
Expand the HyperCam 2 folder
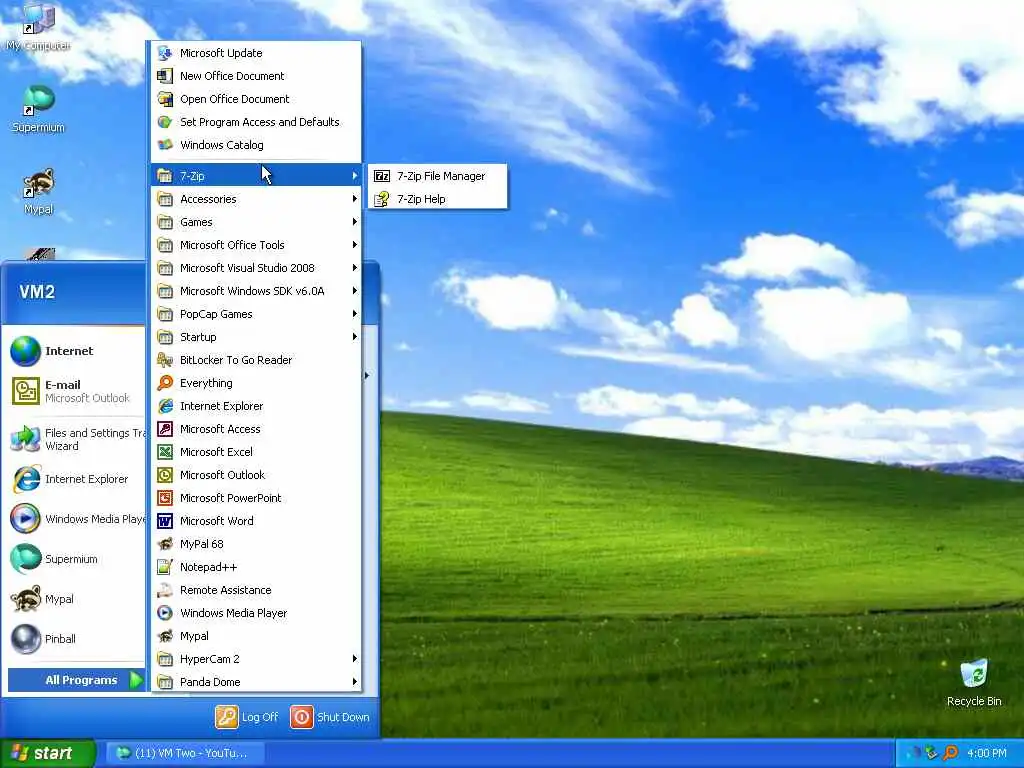point(256,658)
